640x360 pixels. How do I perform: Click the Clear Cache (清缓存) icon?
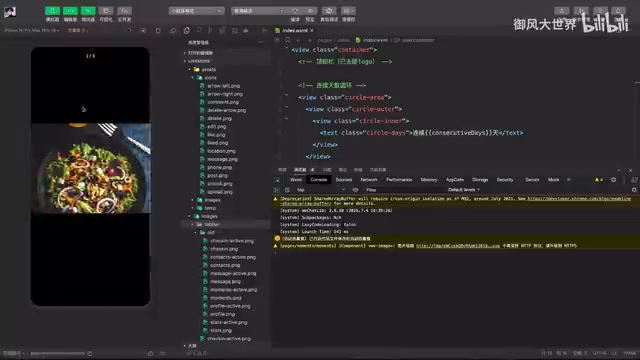348,11
